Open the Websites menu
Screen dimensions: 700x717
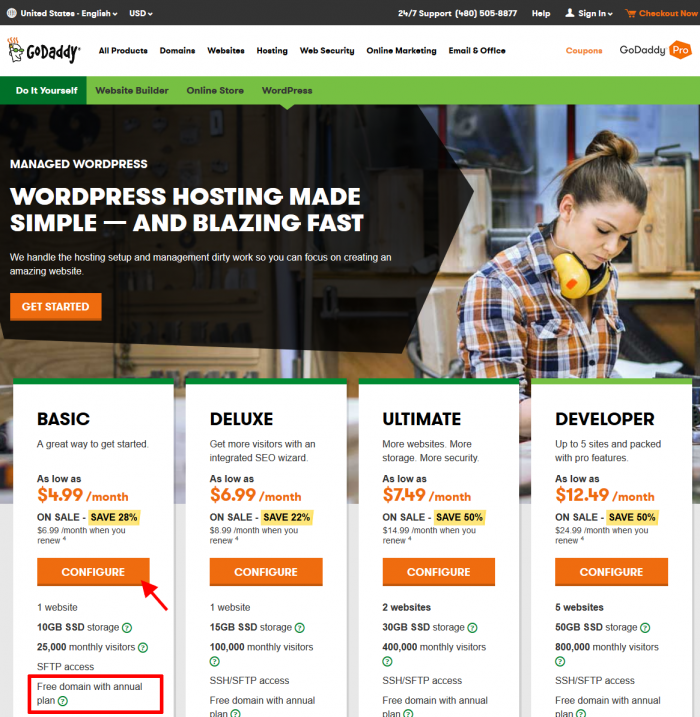226,51
